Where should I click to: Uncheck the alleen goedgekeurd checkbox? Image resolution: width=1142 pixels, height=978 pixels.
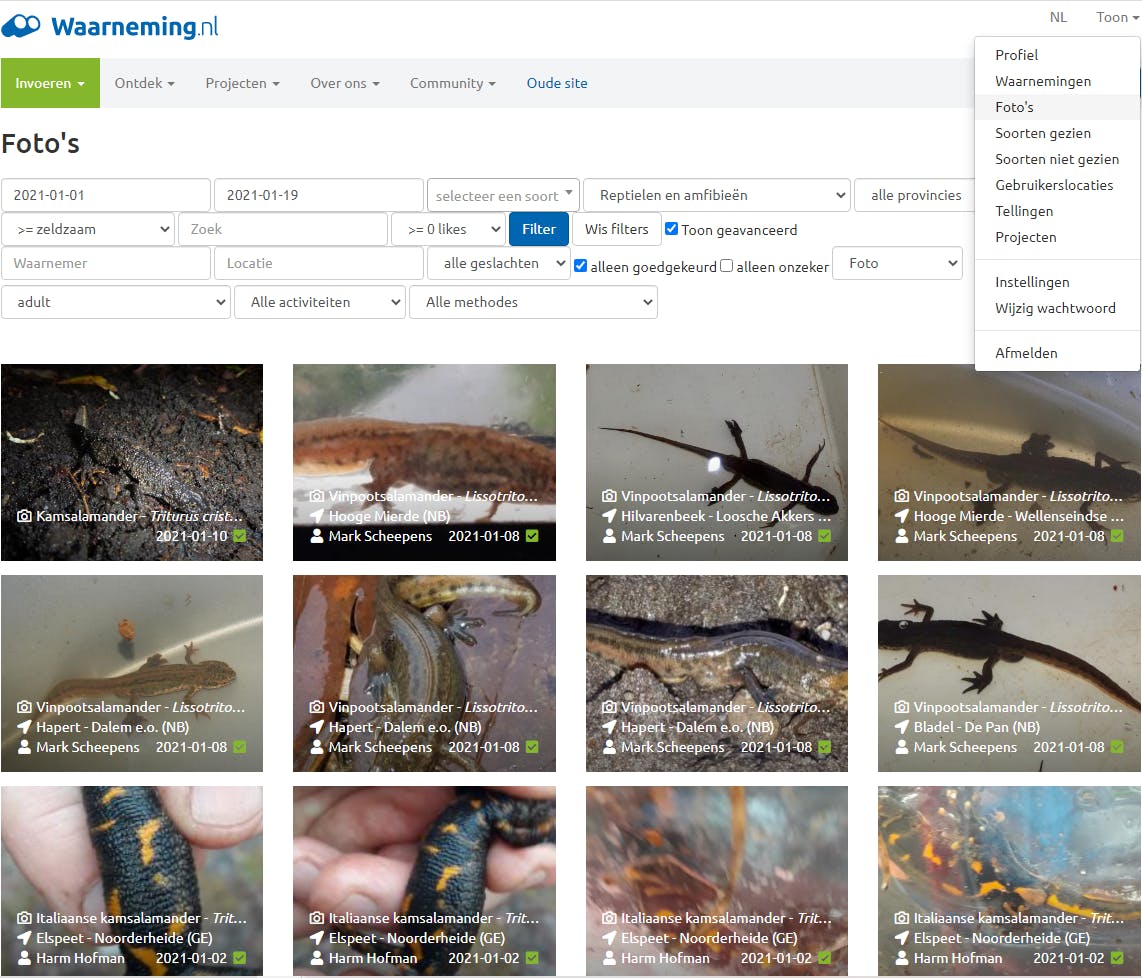tap(580, 266)
